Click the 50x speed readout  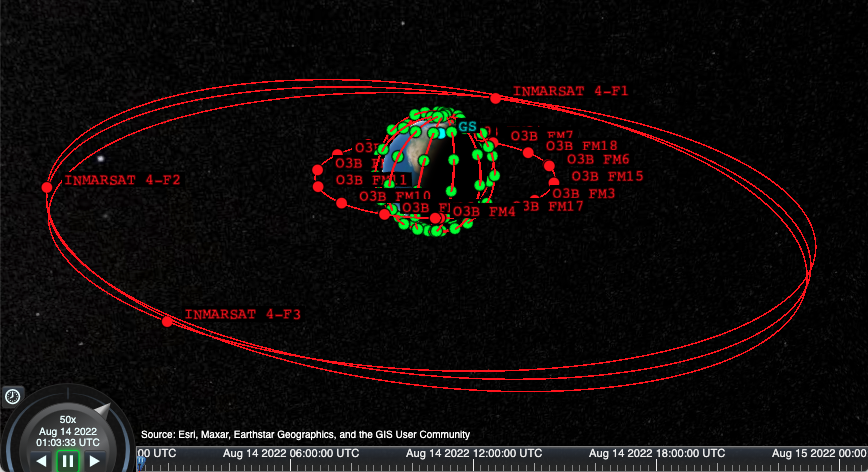pyautogui.click(x=68, y=419)
